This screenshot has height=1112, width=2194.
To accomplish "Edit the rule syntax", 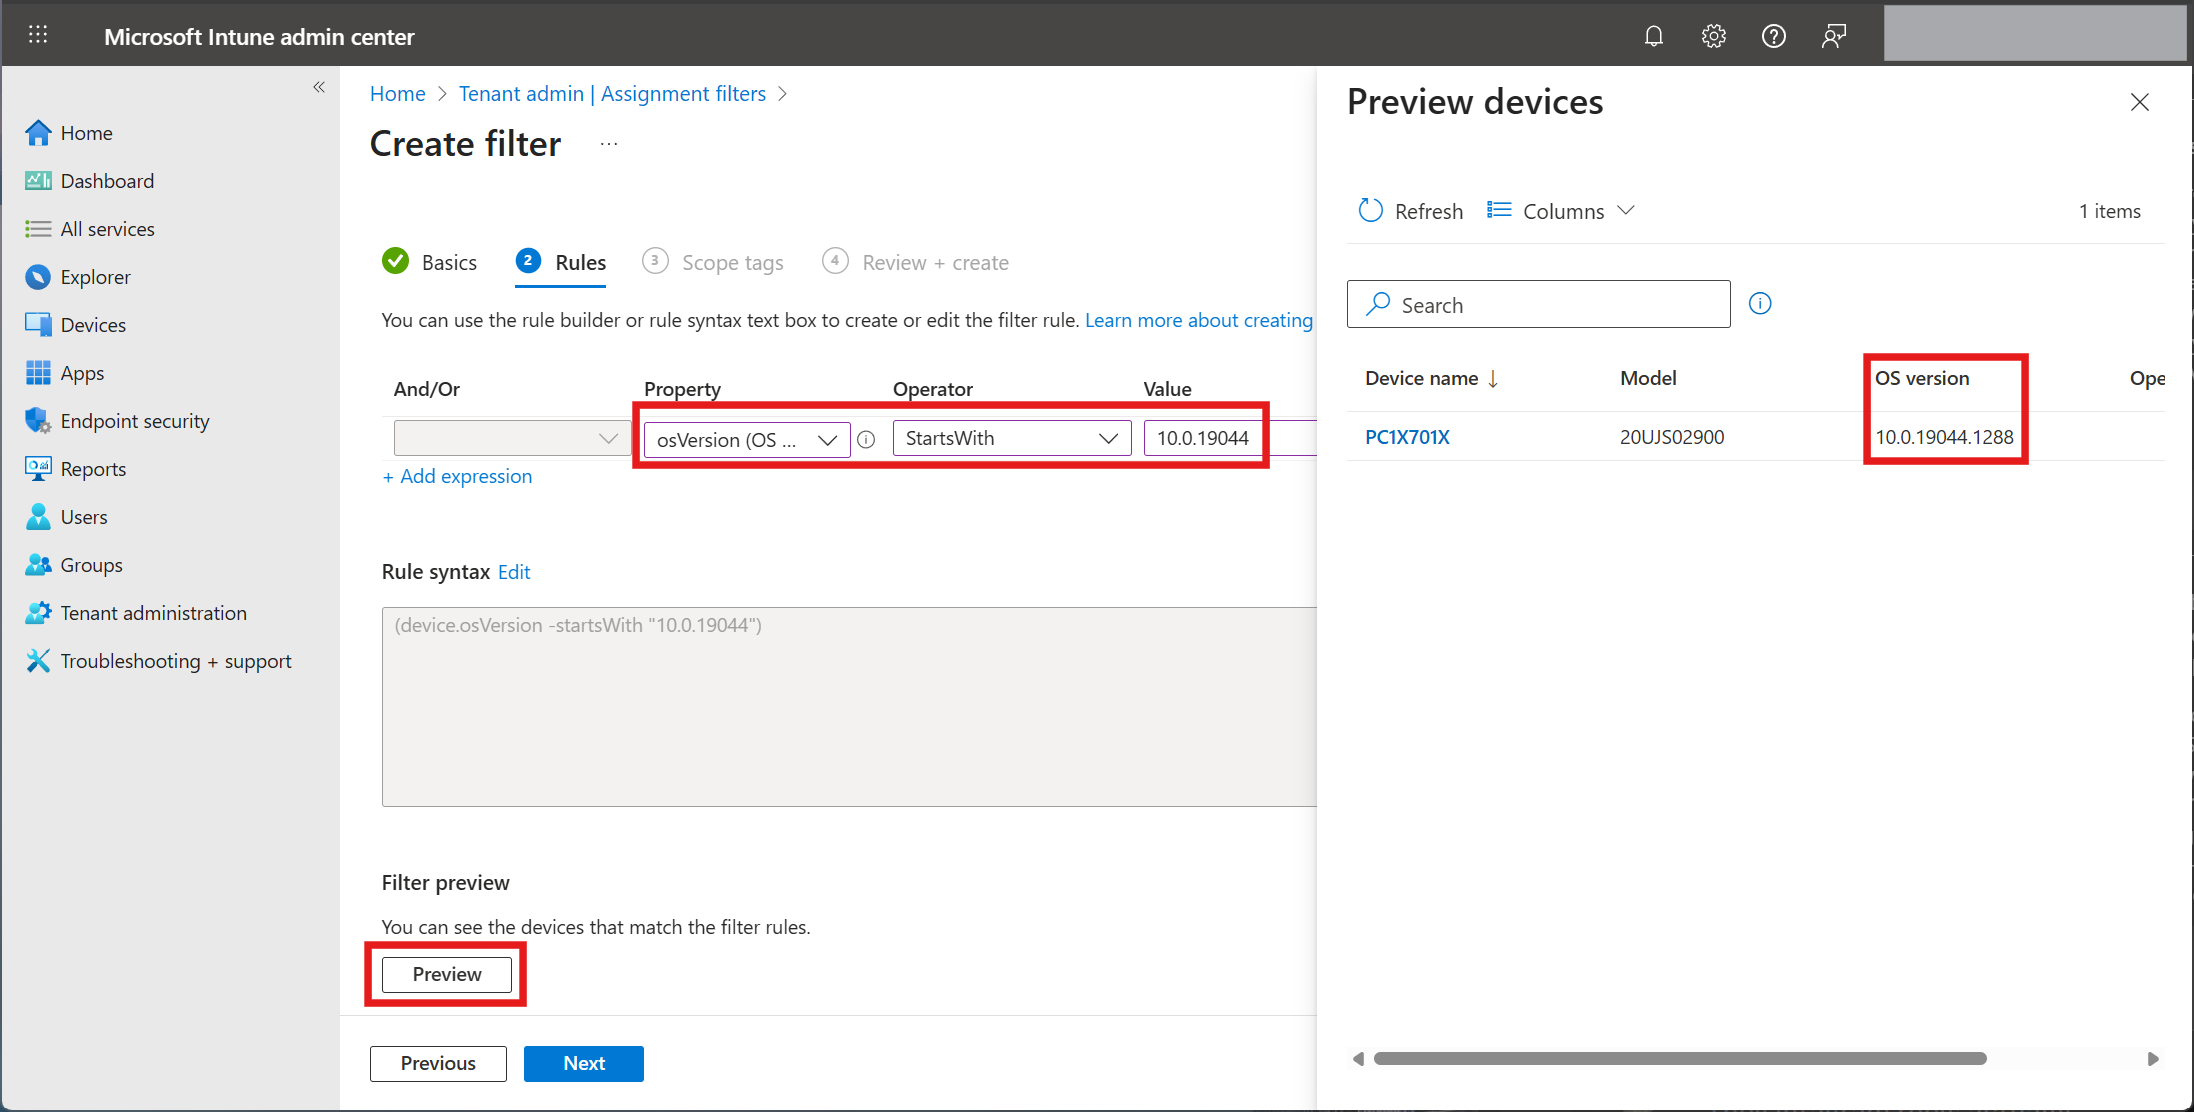I will pos(514,572).
